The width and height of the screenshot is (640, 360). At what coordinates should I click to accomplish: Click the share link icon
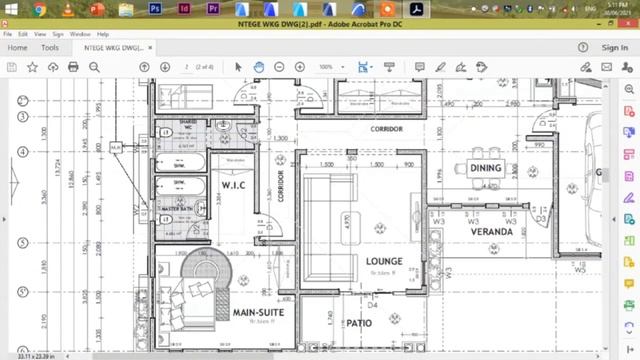[x=586, y=67]
